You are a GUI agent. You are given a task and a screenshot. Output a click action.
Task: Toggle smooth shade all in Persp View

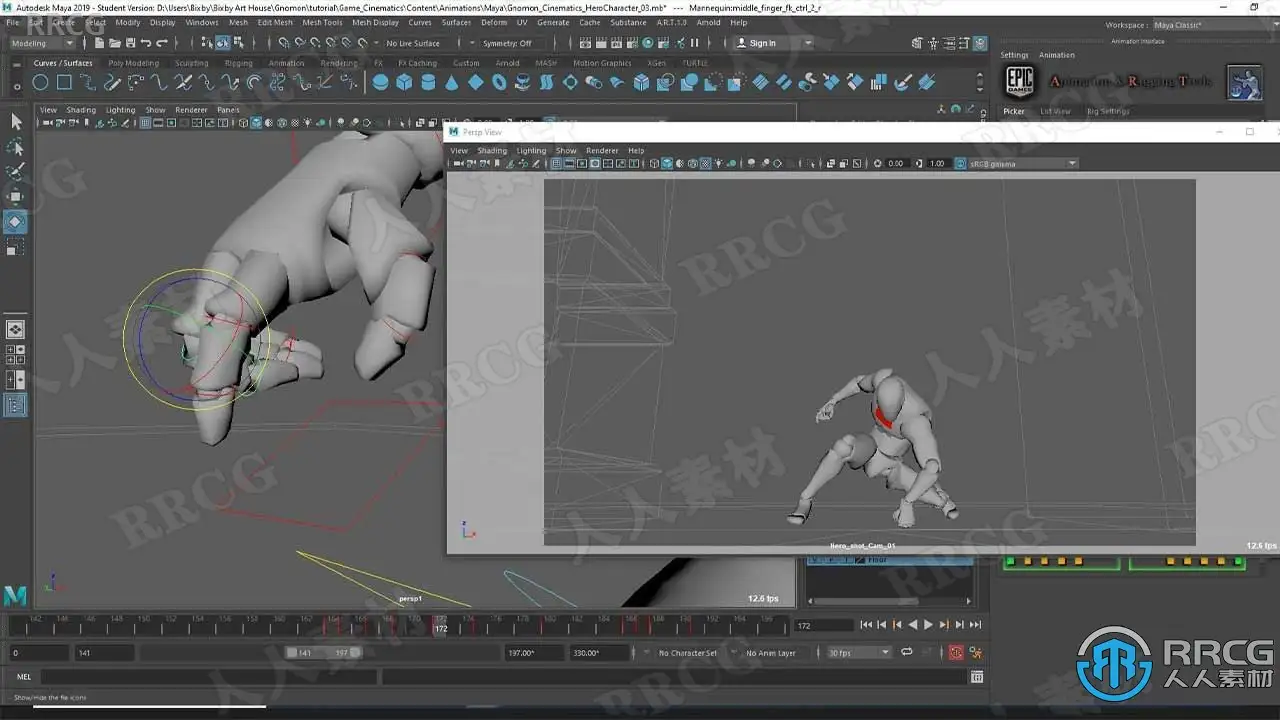coord(667,163)
